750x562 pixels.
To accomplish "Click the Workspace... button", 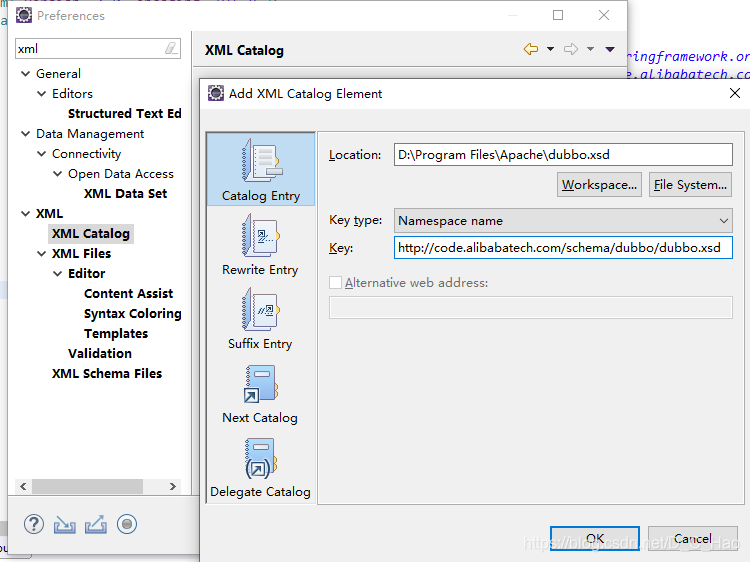I will pos(599,185).
